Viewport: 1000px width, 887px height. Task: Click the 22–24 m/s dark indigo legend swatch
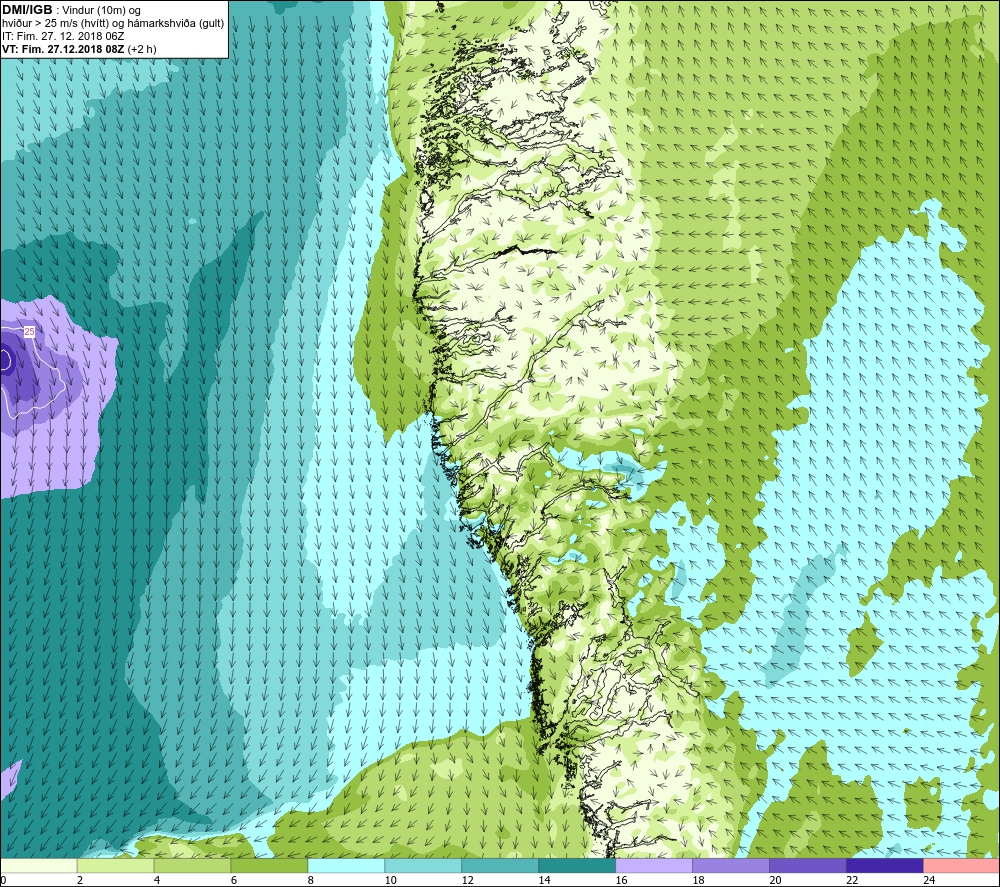click(885, 865)
